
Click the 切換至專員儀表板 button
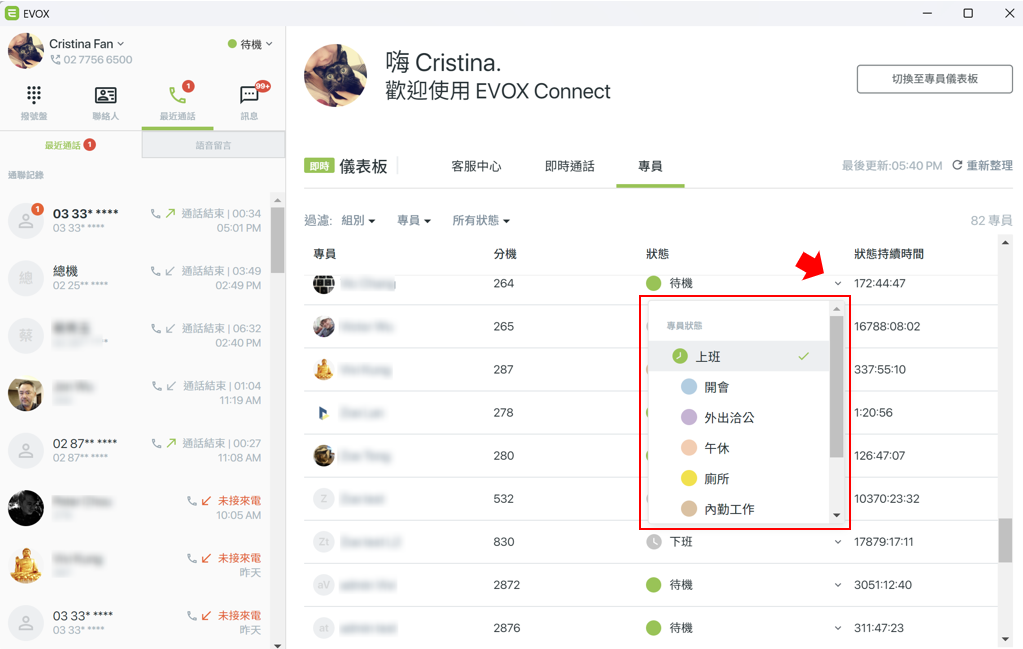(x=934, y=79)
